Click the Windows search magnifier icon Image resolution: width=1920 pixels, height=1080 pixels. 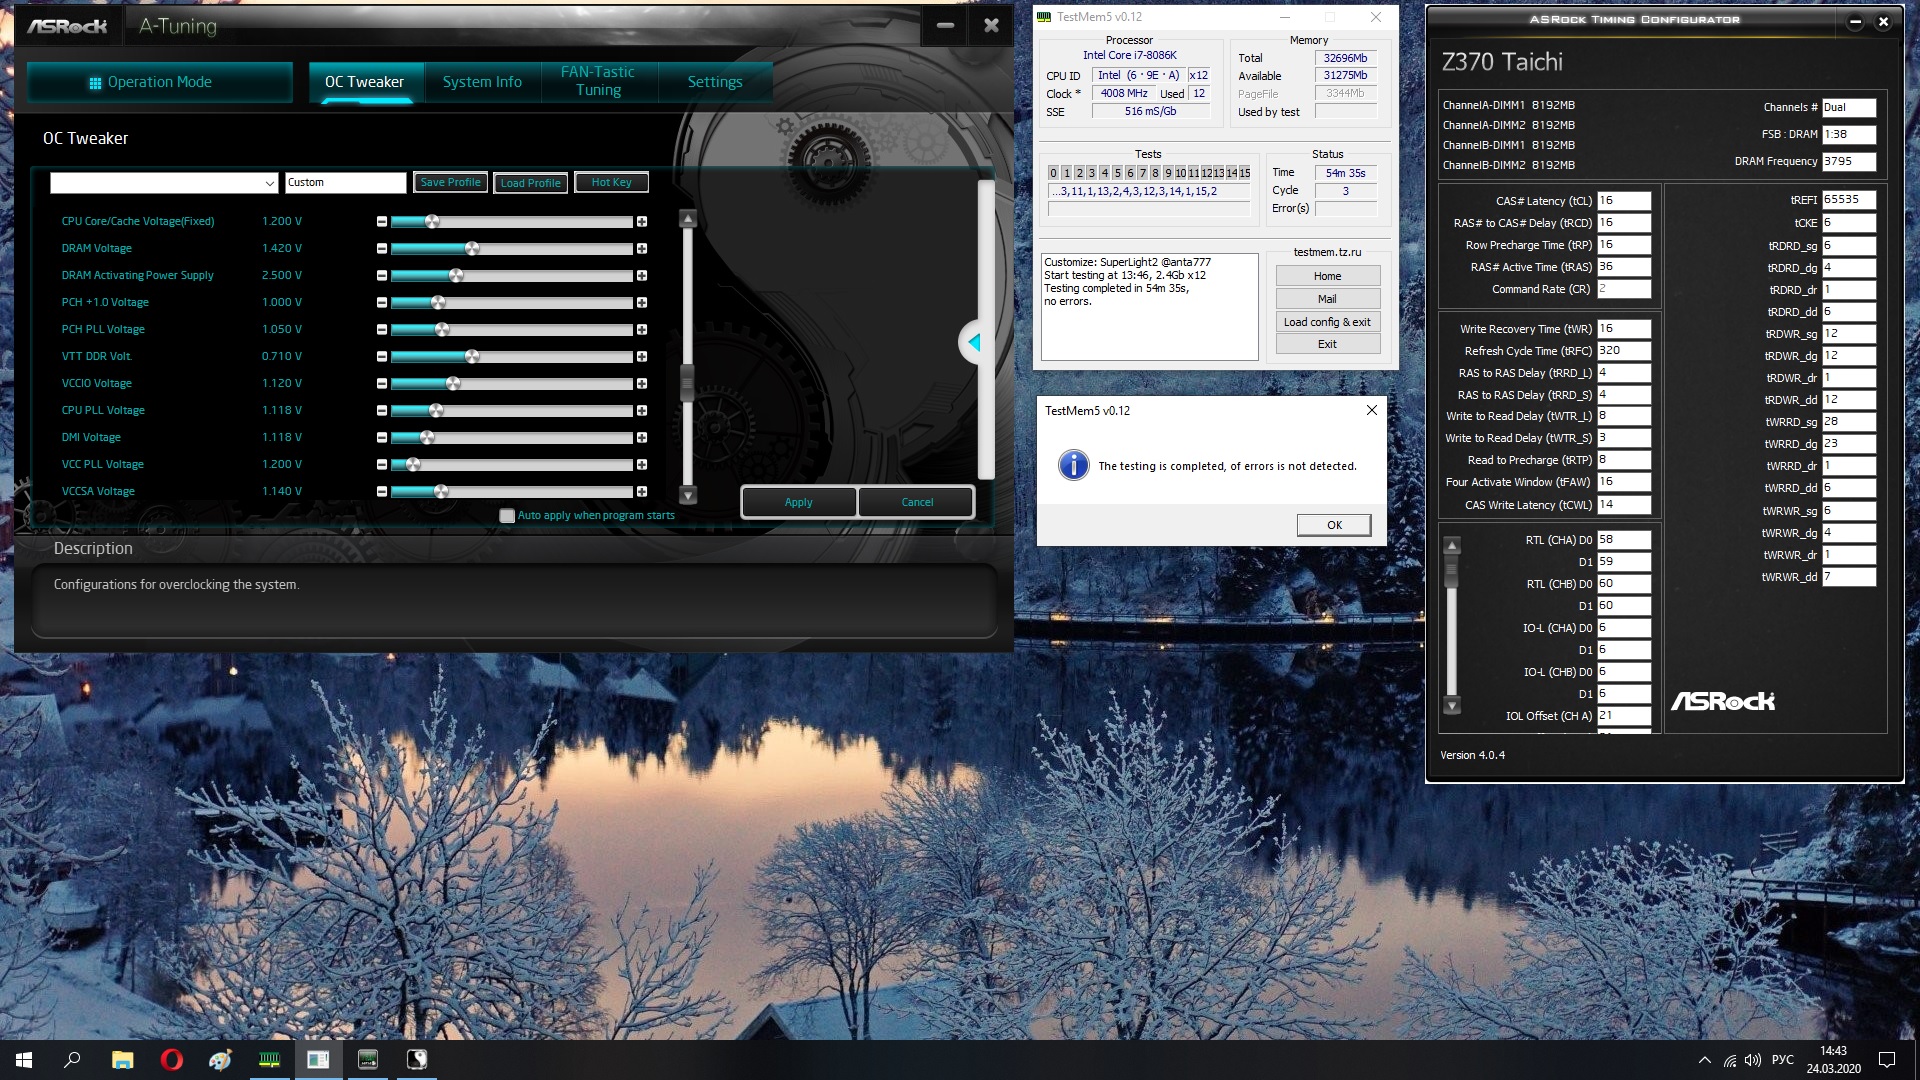(x=72, y=1060)
